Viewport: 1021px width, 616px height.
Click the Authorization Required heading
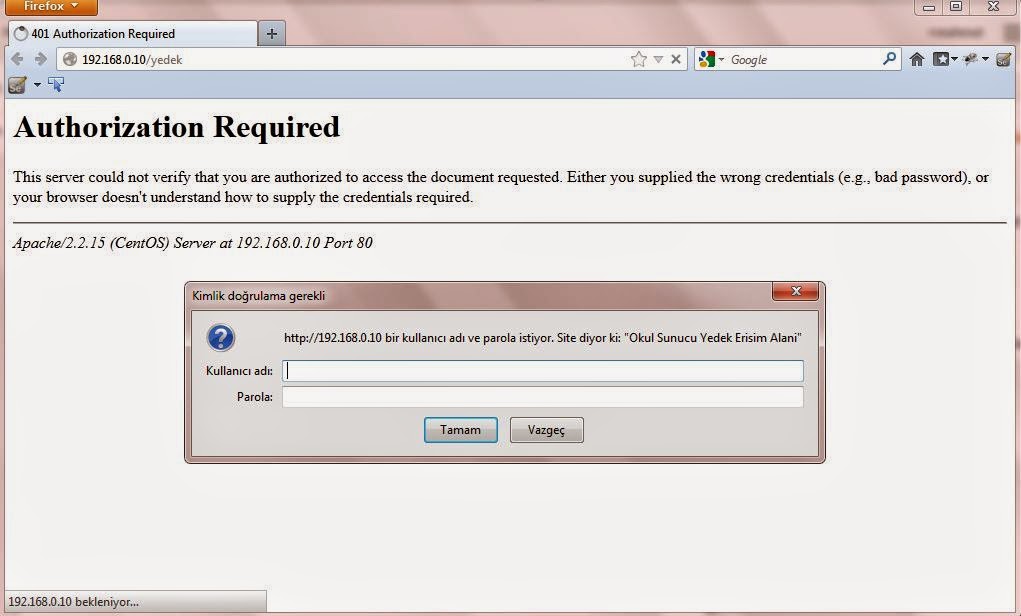coord(176,127)
